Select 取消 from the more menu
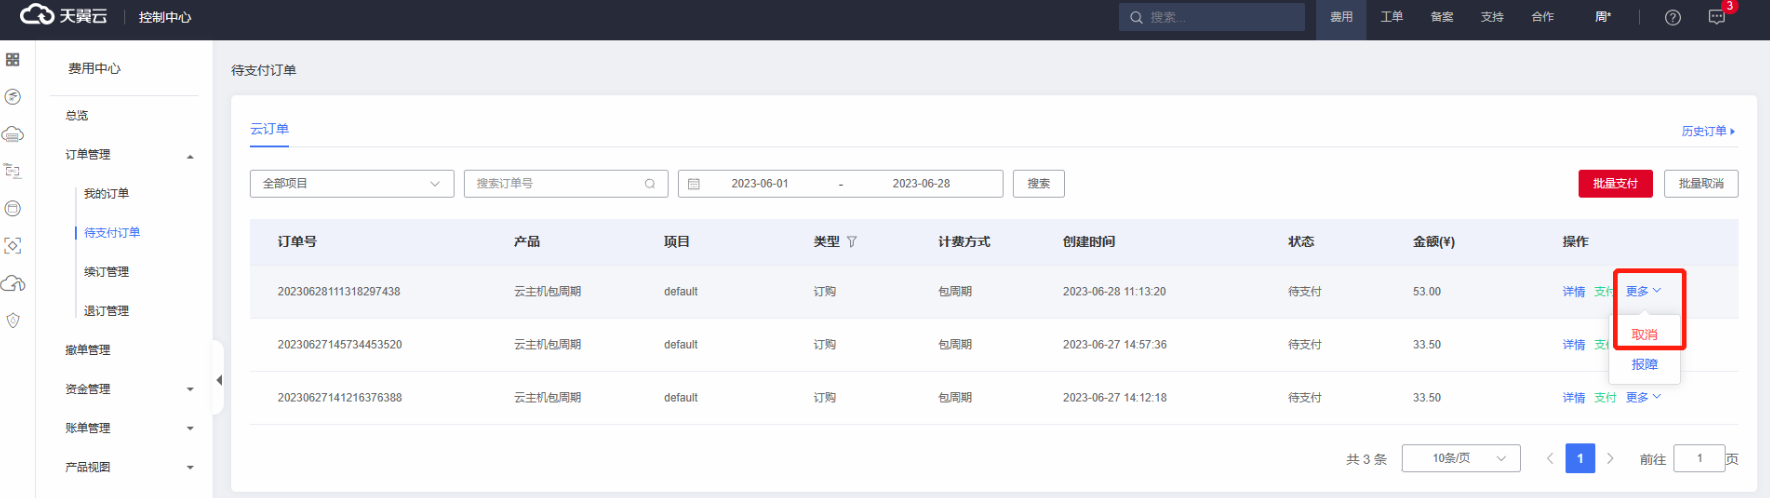Viewport: 1770px width, 498px height. (1644, 335)
